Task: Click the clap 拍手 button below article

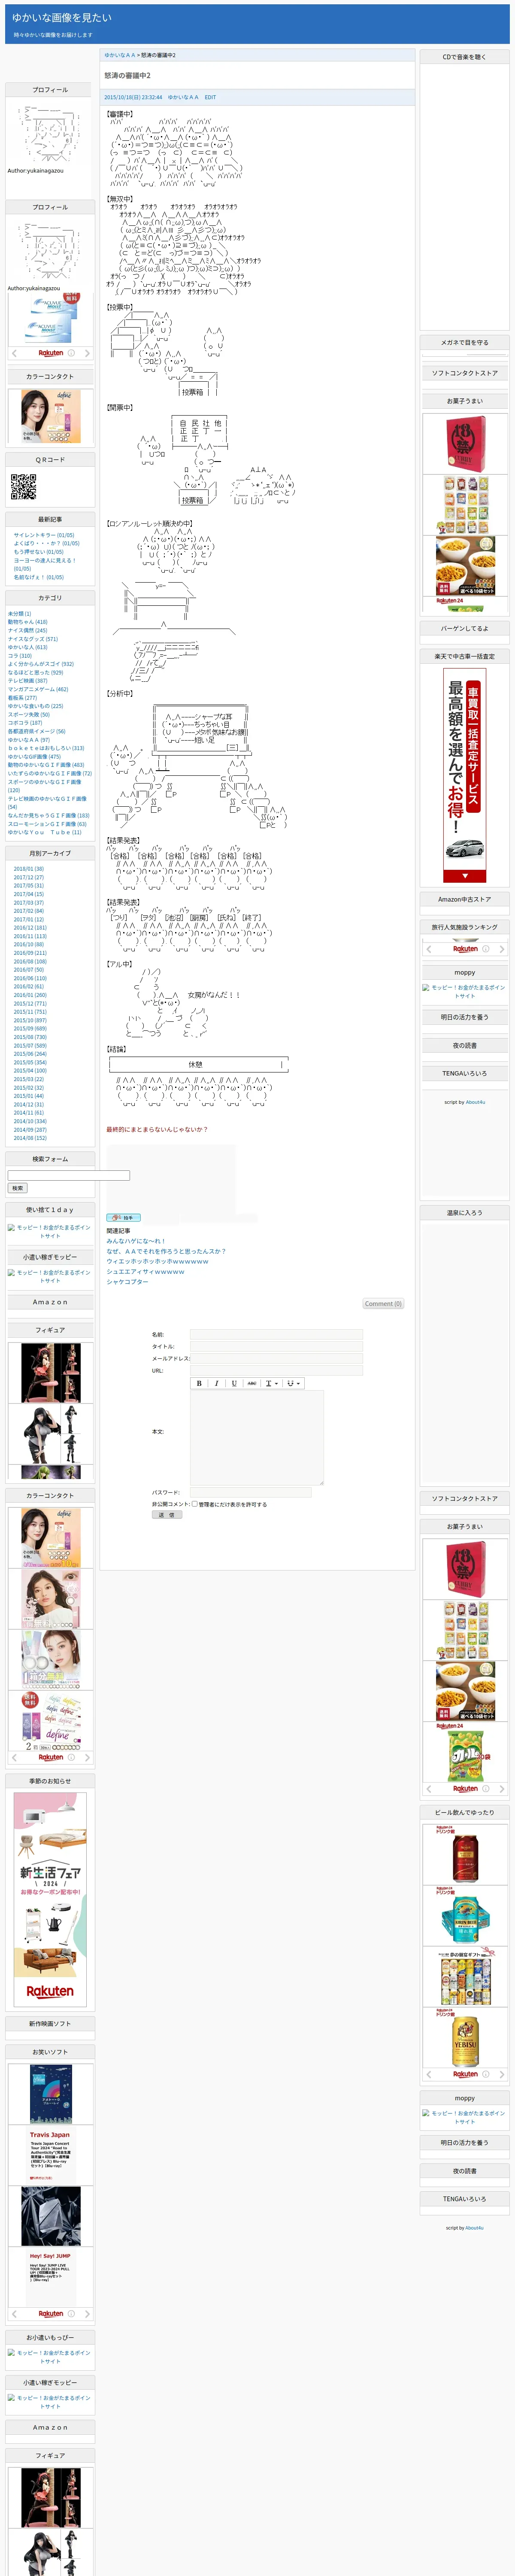Action: [123, 1218]
